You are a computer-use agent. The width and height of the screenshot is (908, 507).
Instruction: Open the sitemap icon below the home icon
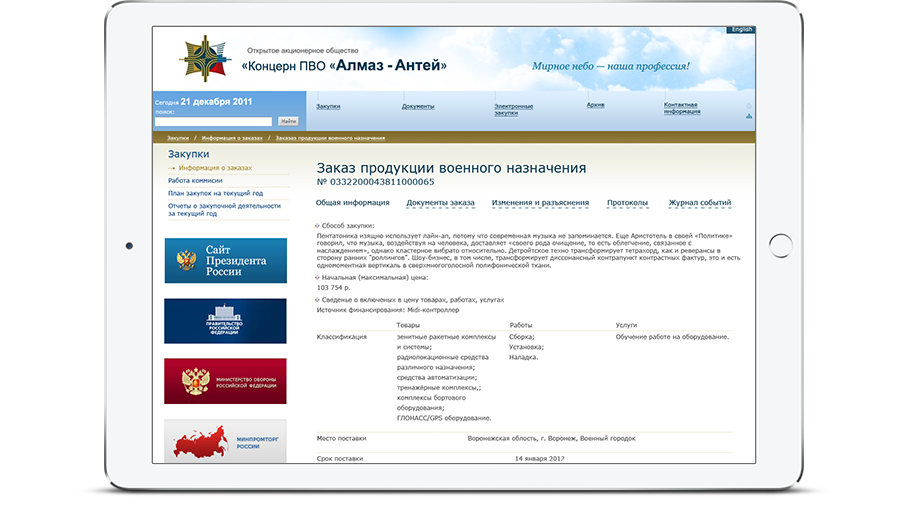click(x=749, y=116)
